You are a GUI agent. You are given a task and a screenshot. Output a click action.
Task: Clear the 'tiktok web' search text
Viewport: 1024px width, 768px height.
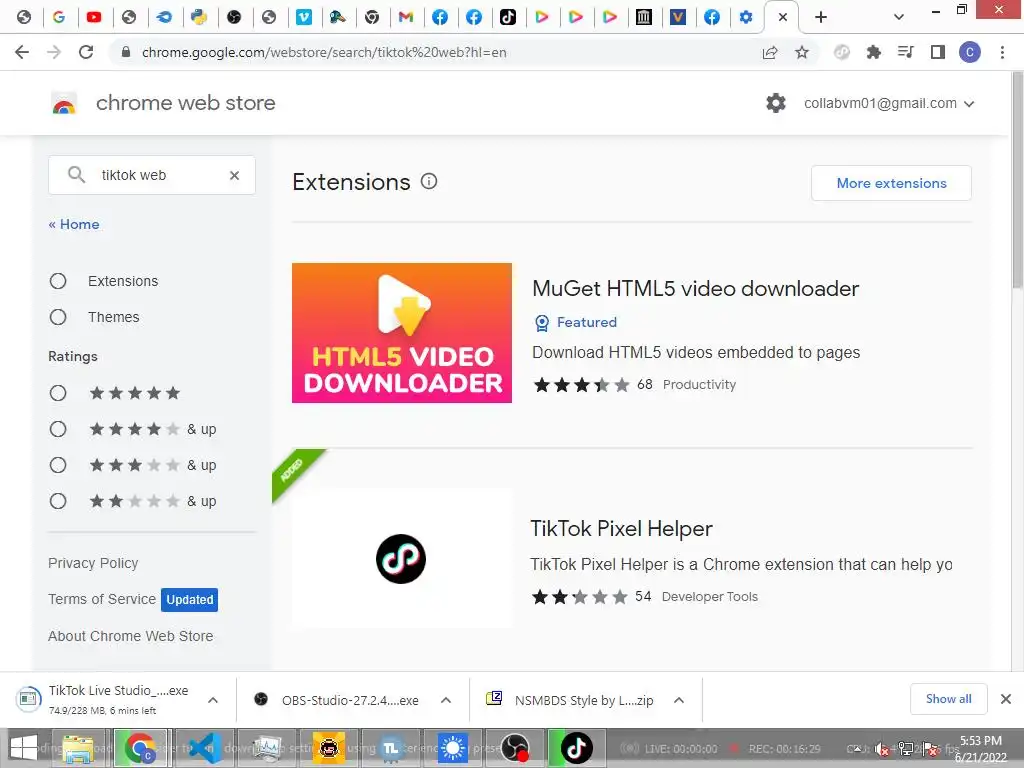(x=234, y=175)
